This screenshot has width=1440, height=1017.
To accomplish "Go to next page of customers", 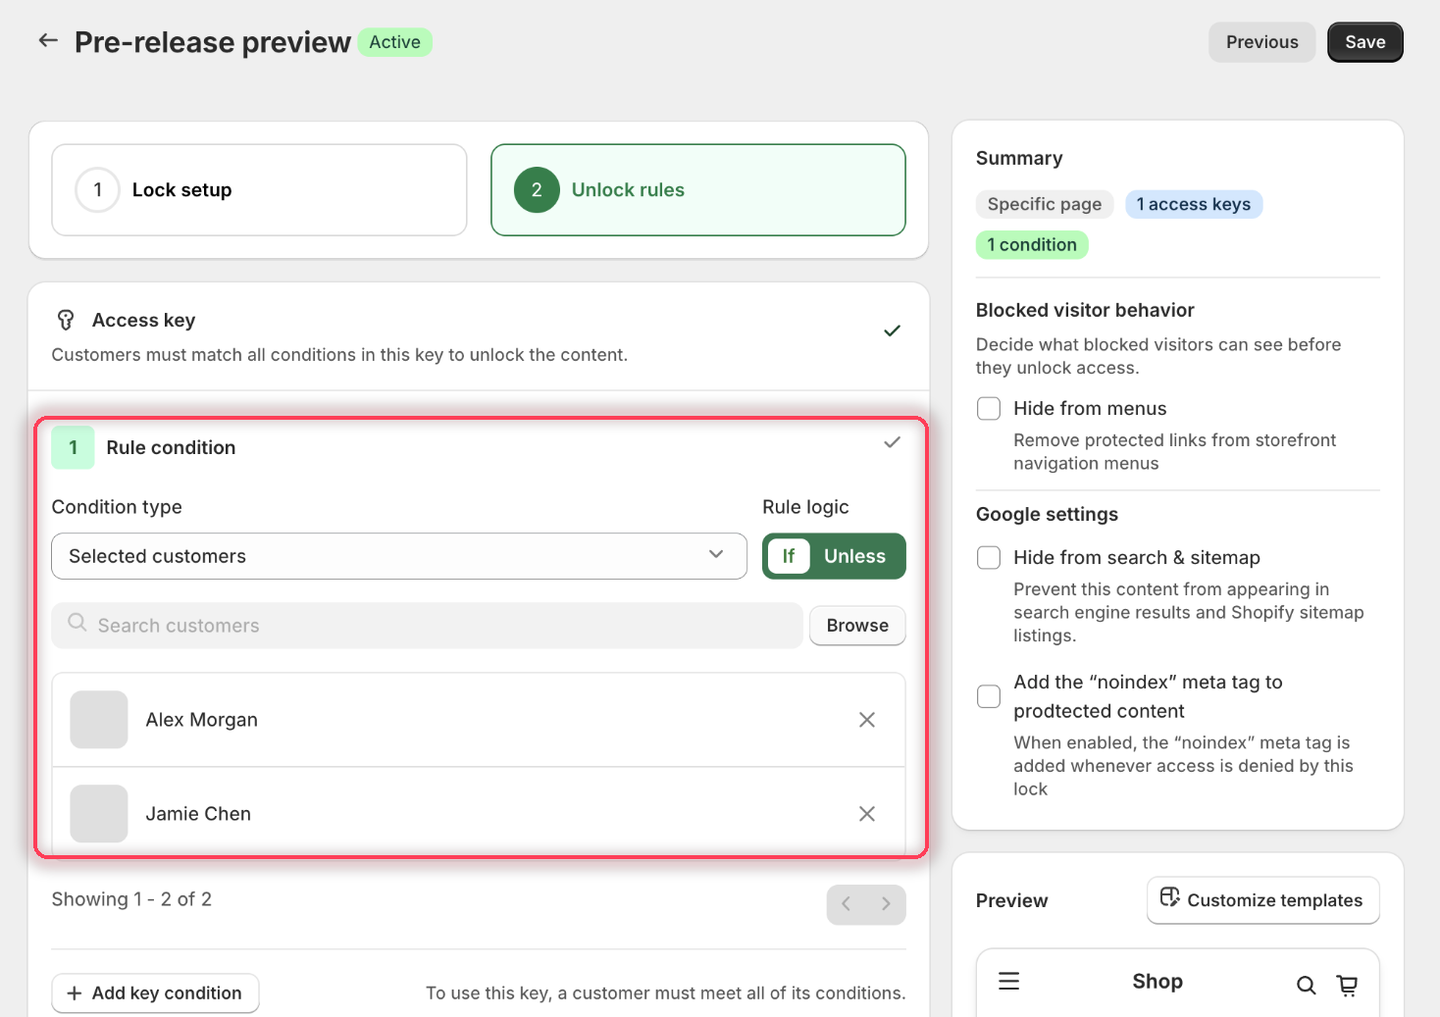I will coord(886,904).
